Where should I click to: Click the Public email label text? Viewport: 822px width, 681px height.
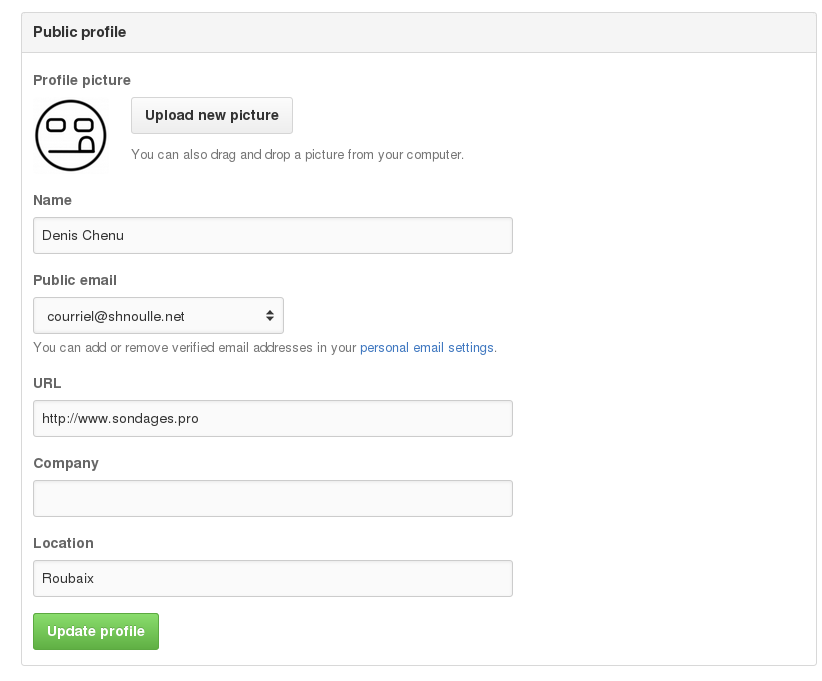click(75, 280)
